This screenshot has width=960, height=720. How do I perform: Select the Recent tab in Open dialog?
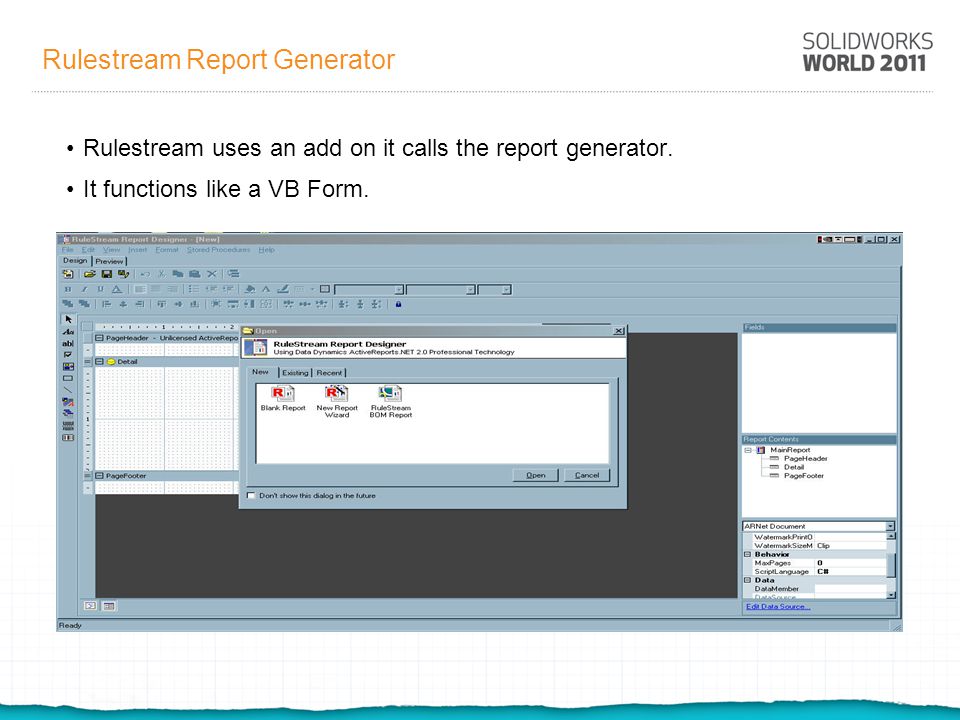click(329, 373)
